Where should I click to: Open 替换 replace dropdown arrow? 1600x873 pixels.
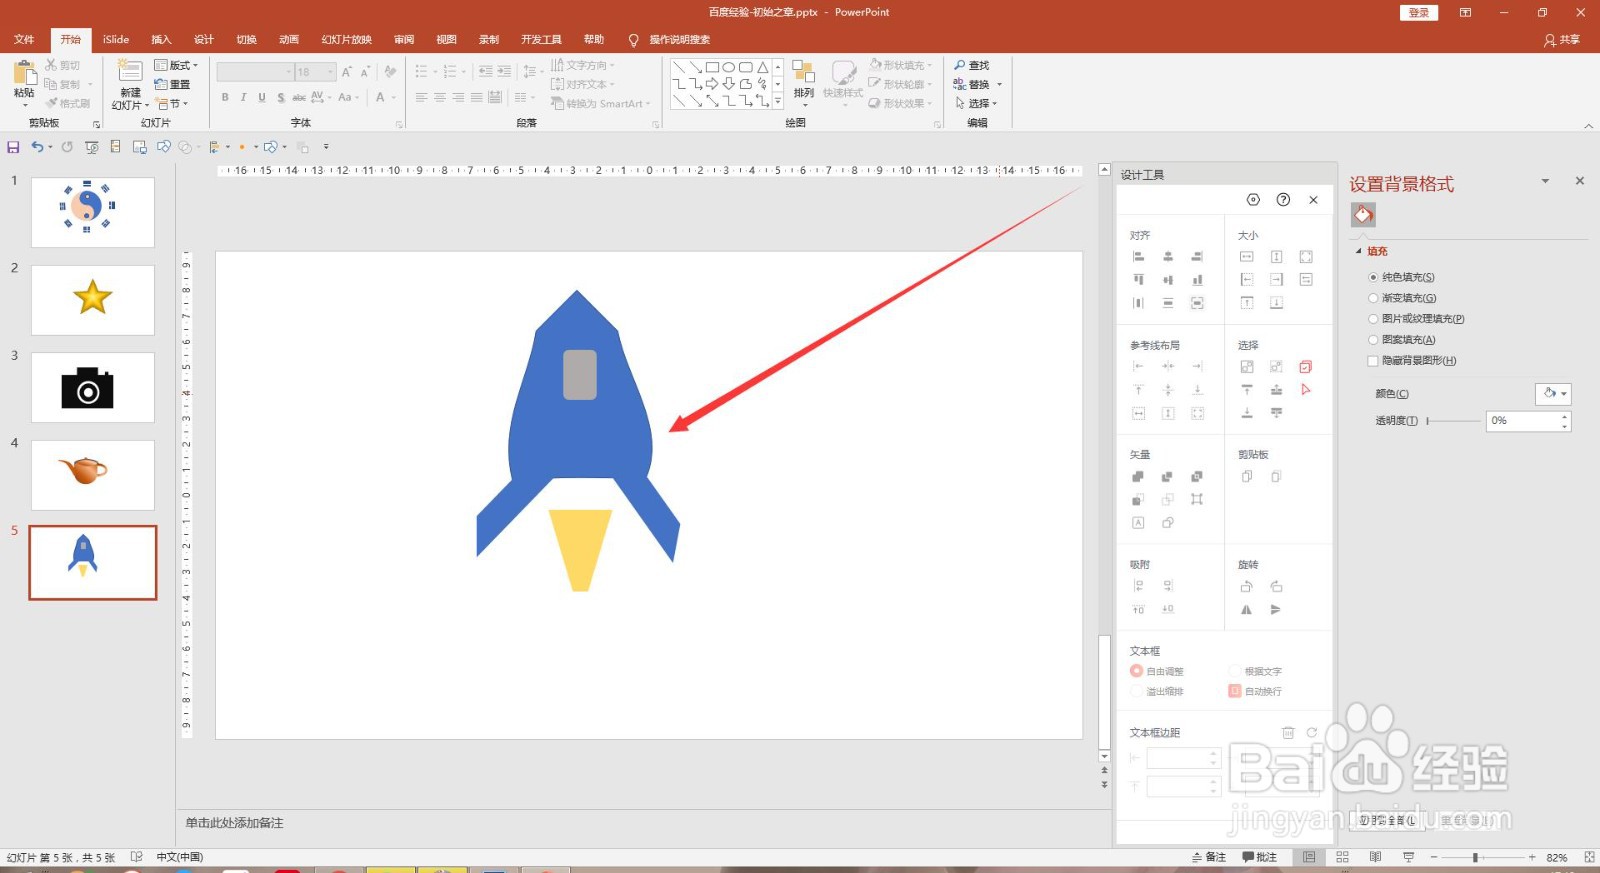[999, 84]
